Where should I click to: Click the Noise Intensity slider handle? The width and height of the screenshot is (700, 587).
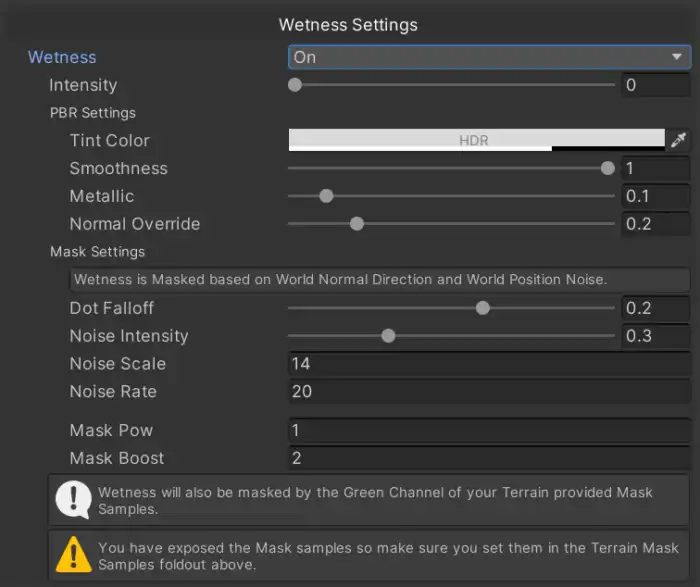coord(388,336)
